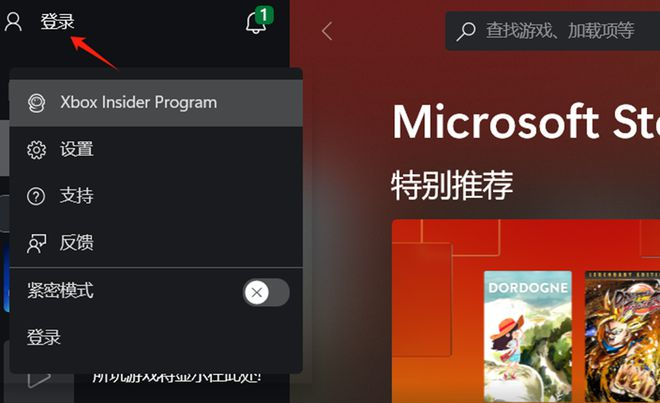Click the user profile avatar icon
The image size is (660, 403).
[x=13, y=22]
